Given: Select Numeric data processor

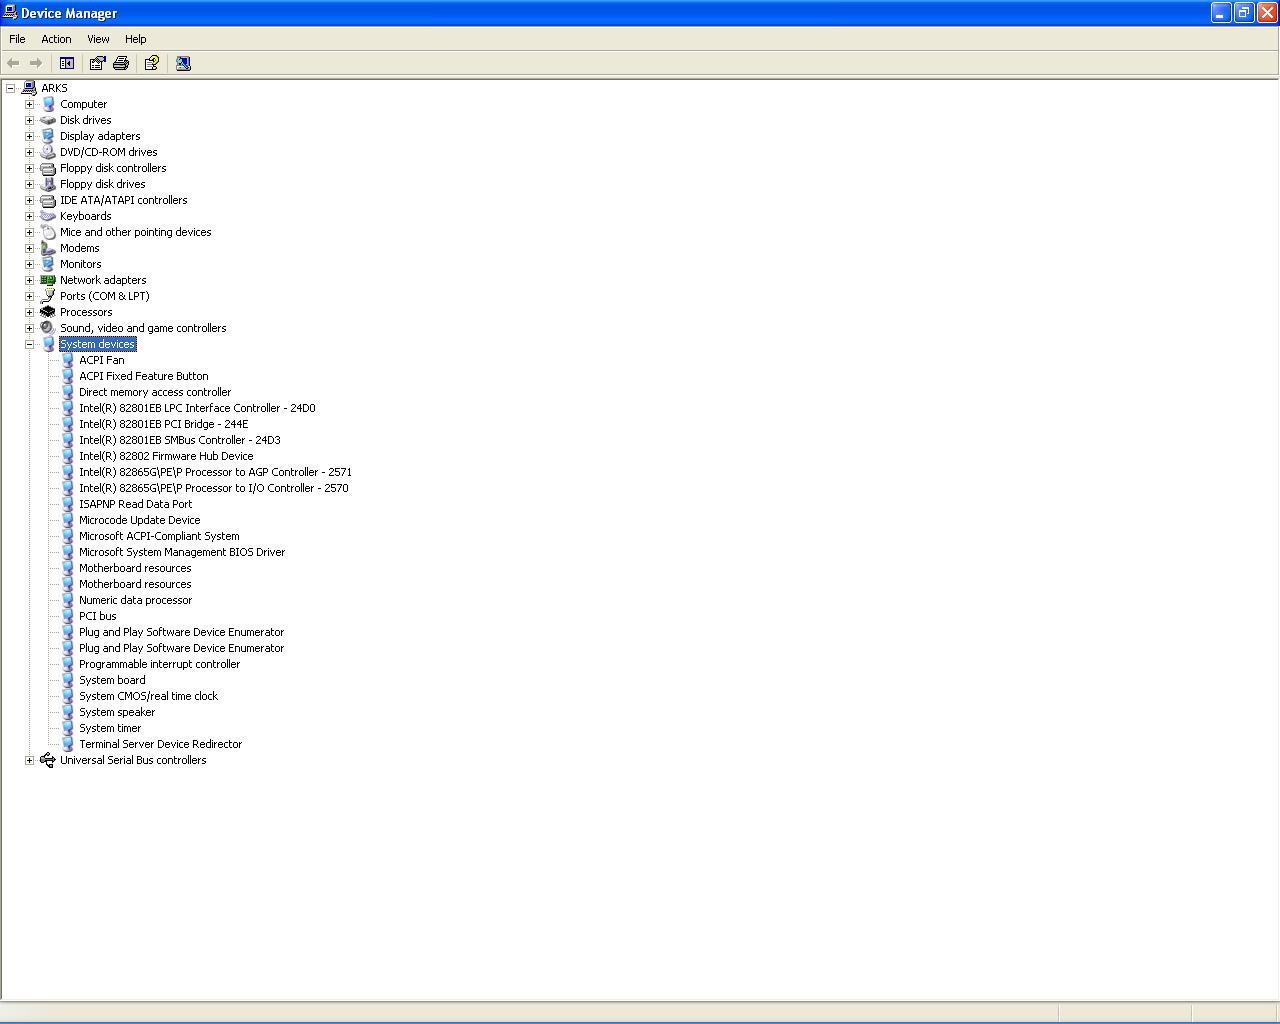Looking at the screenshot, I should [x=136, y=600].
